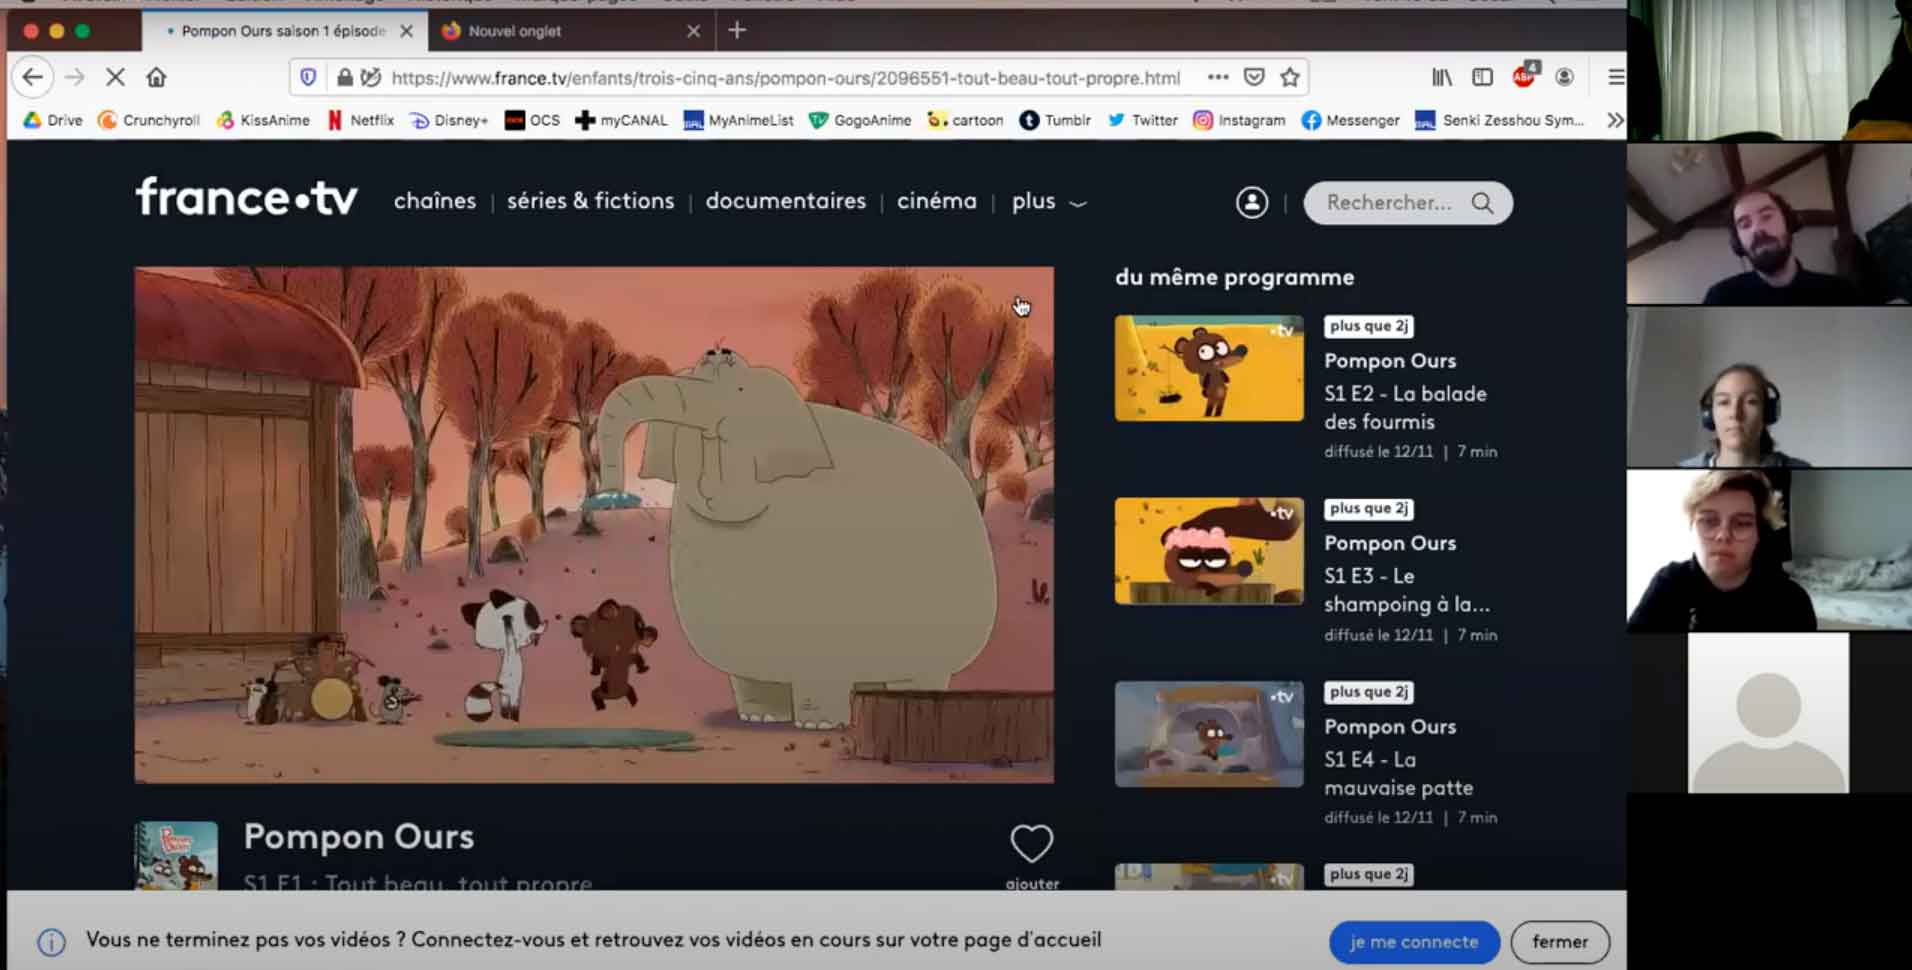Bookmark this page with star icon

click(x=1290, y=77)
